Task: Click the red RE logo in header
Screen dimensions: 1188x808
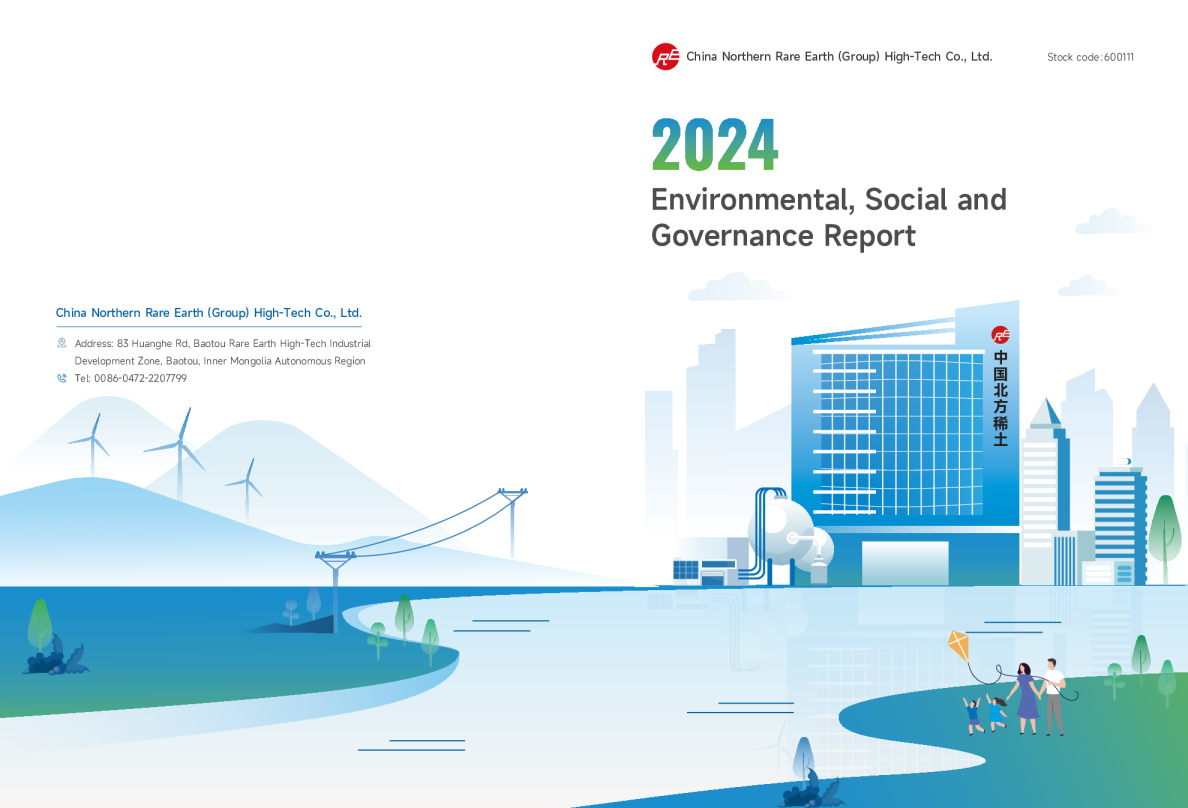Action: pyautogui.click(x=665, y=57)
